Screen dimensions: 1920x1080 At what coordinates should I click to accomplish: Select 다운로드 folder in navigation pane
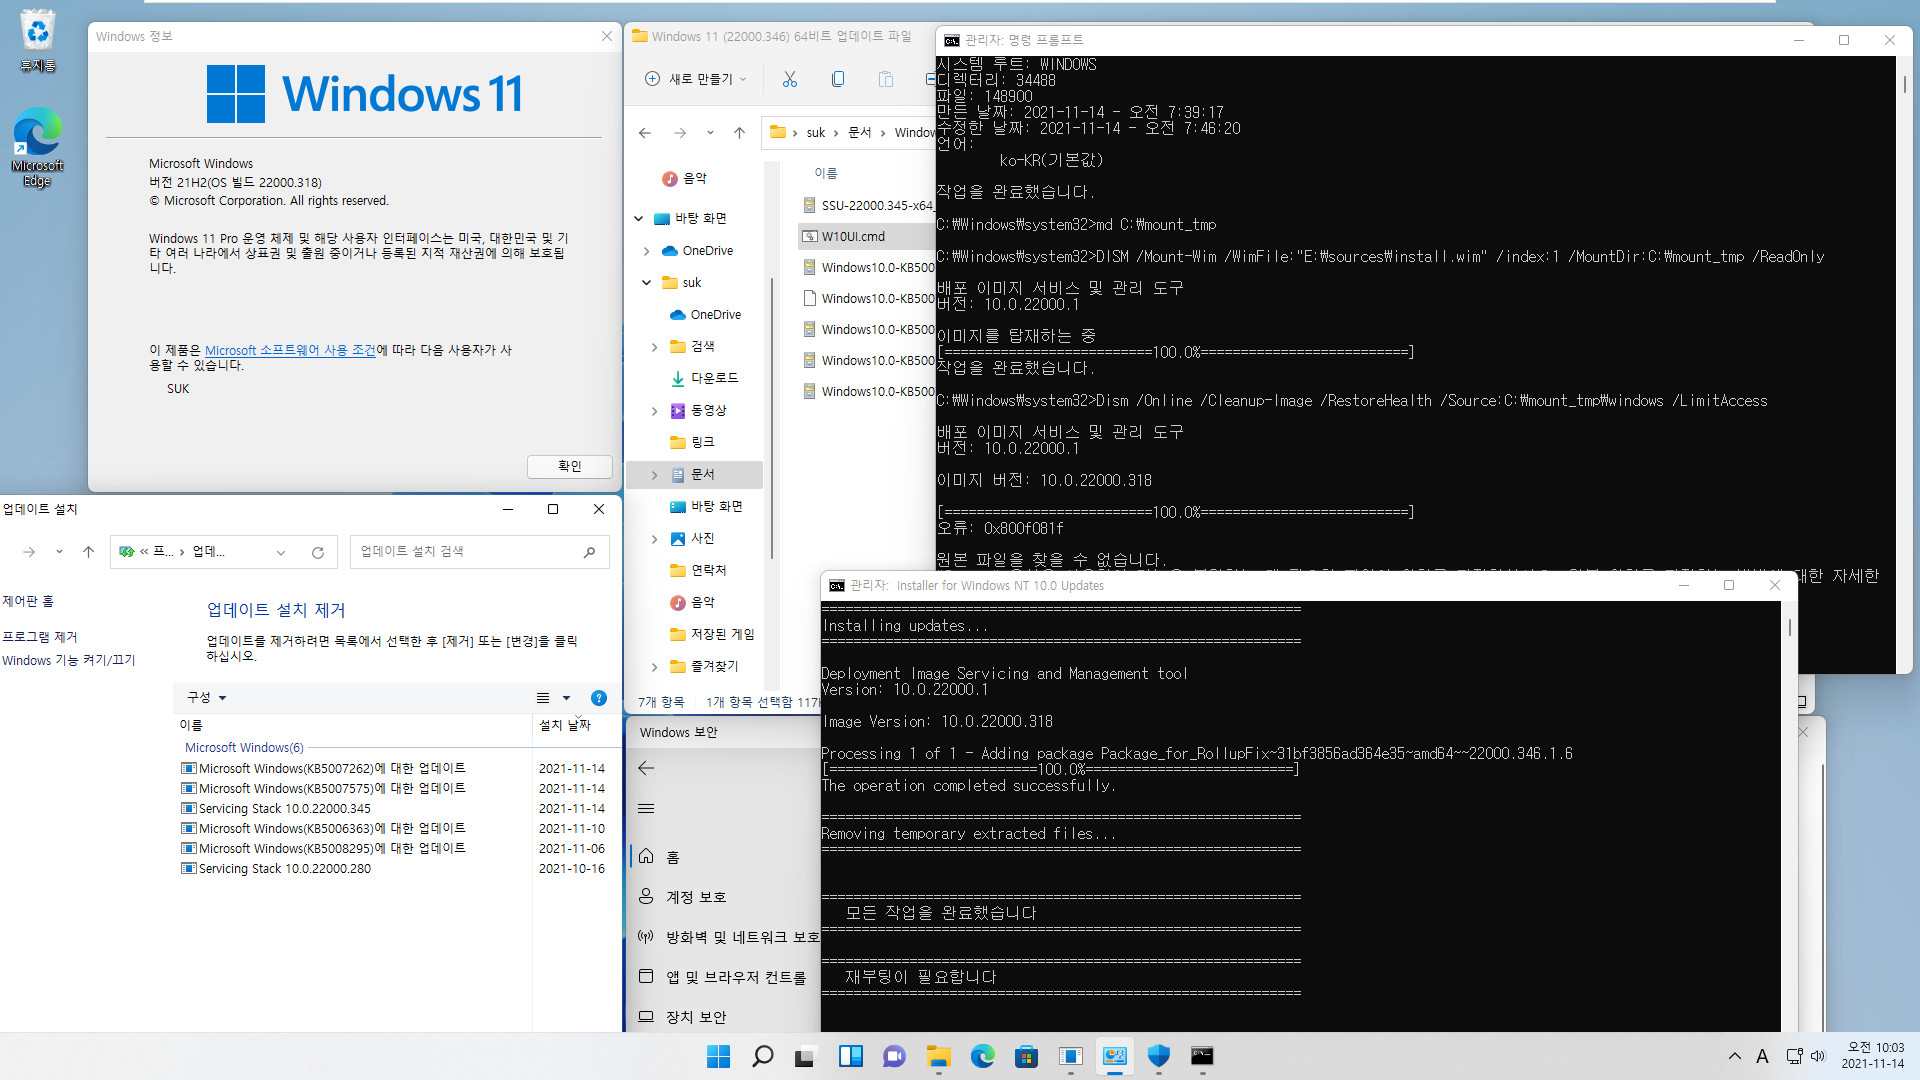[714, 379]
